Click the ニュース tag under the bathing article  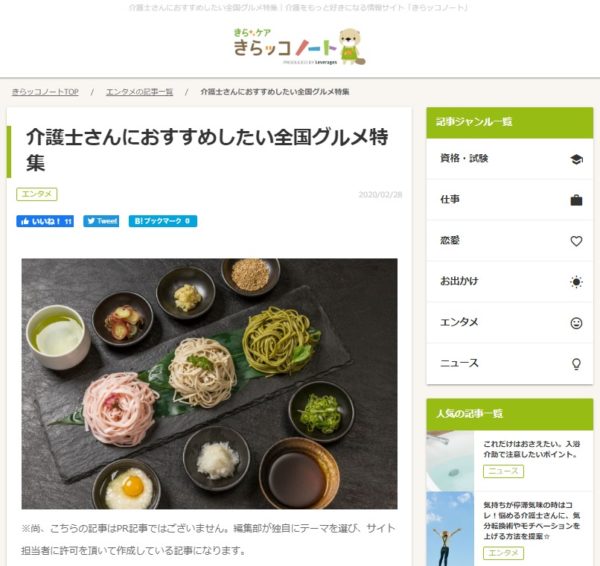pyautogui.click(x=503, y=471)
